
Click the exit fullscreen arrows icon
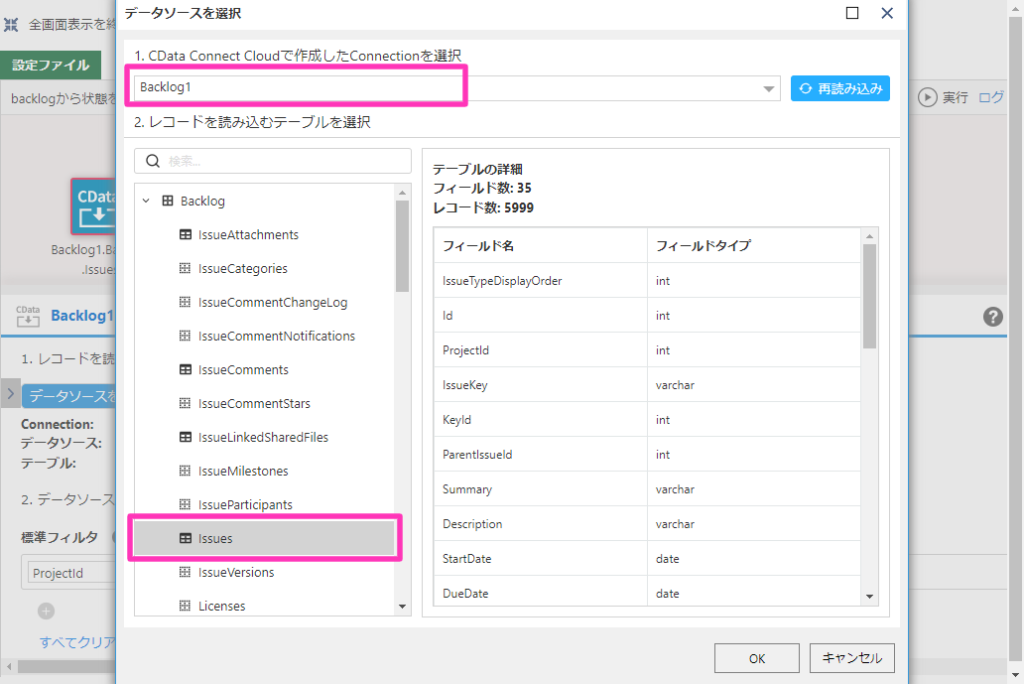click(x=11, y=25)
